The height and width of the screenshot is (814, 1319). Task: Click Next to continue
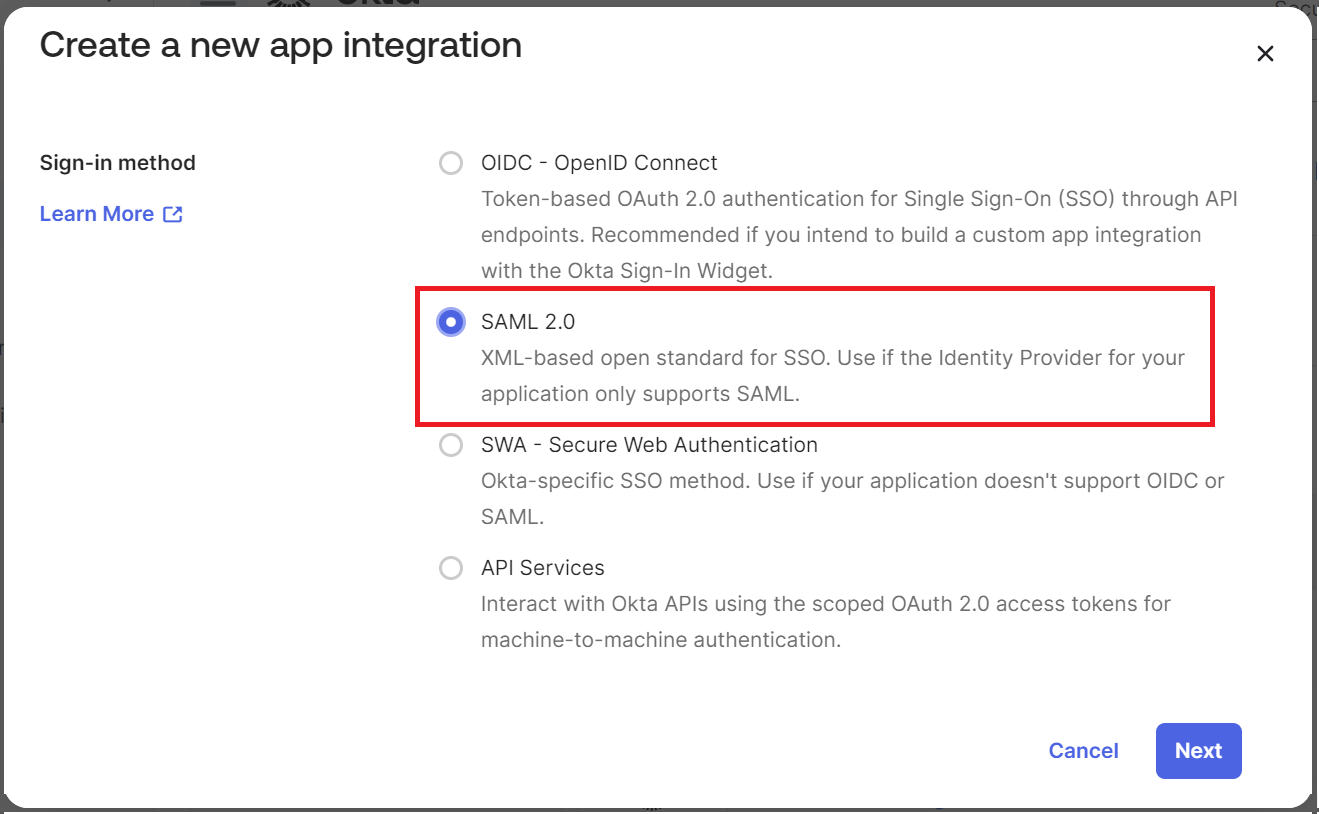(x=1198, y=751)
